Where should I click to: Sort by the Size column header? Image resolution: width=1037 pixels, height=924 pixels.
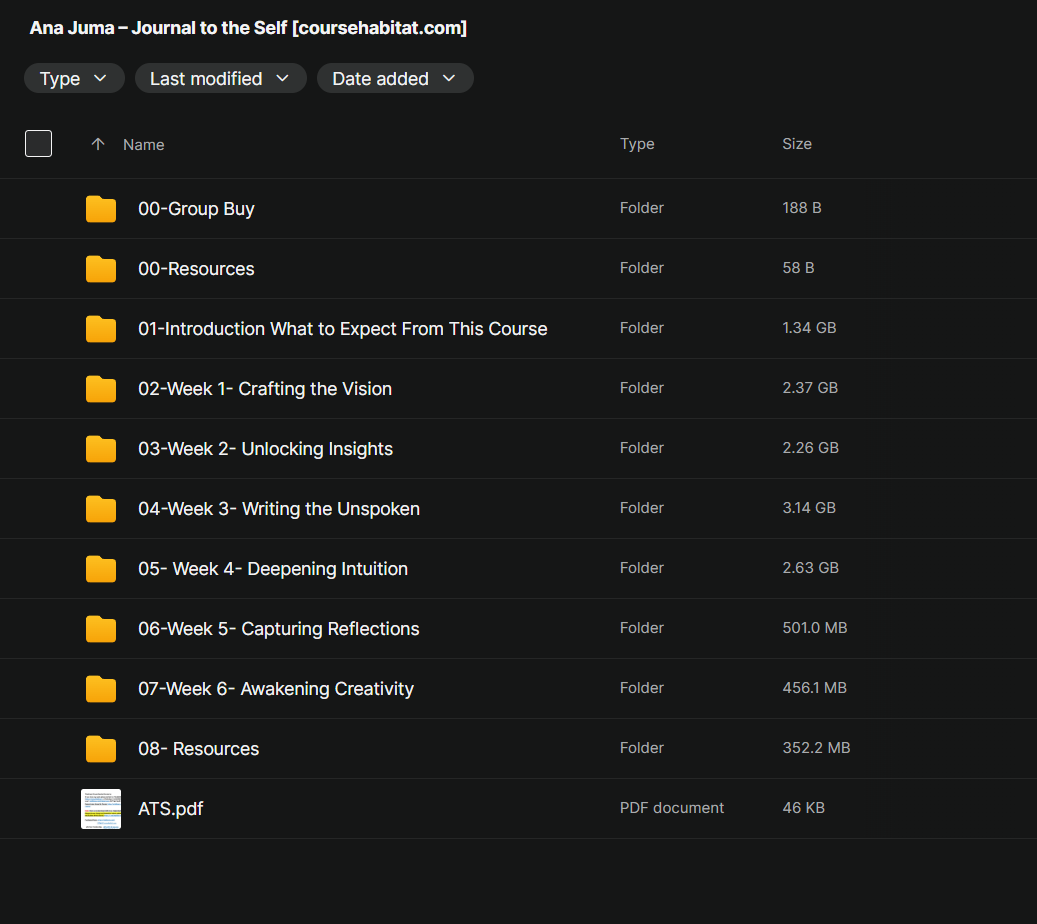point(797,144)
